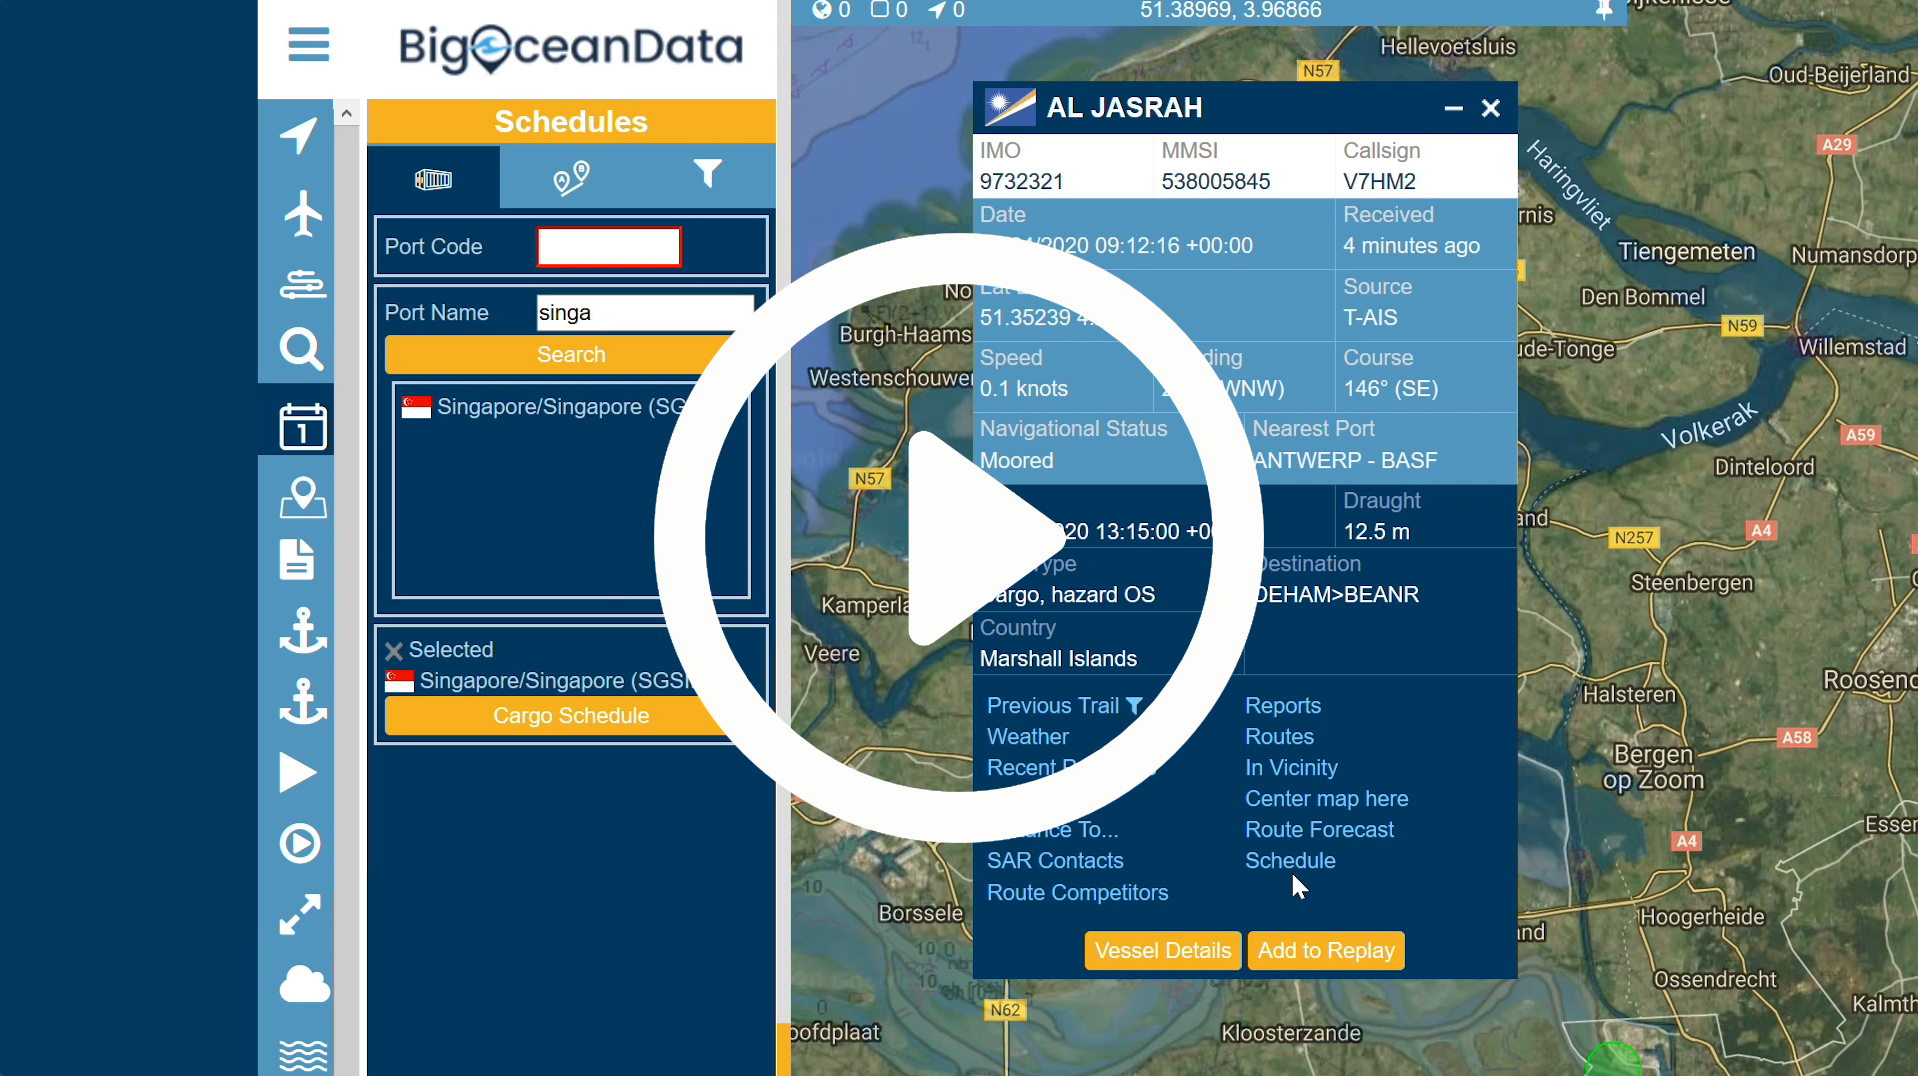Click the expand arrows sidebar icon
The height and width of the screenshot is (1076, 1918).
pos(300,914)
